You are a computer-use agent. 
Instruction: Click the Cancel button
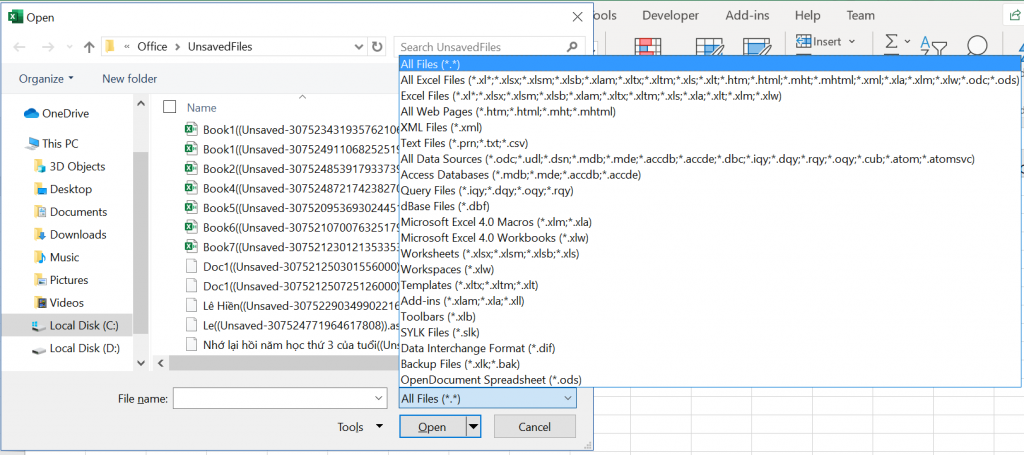point(535,427)
